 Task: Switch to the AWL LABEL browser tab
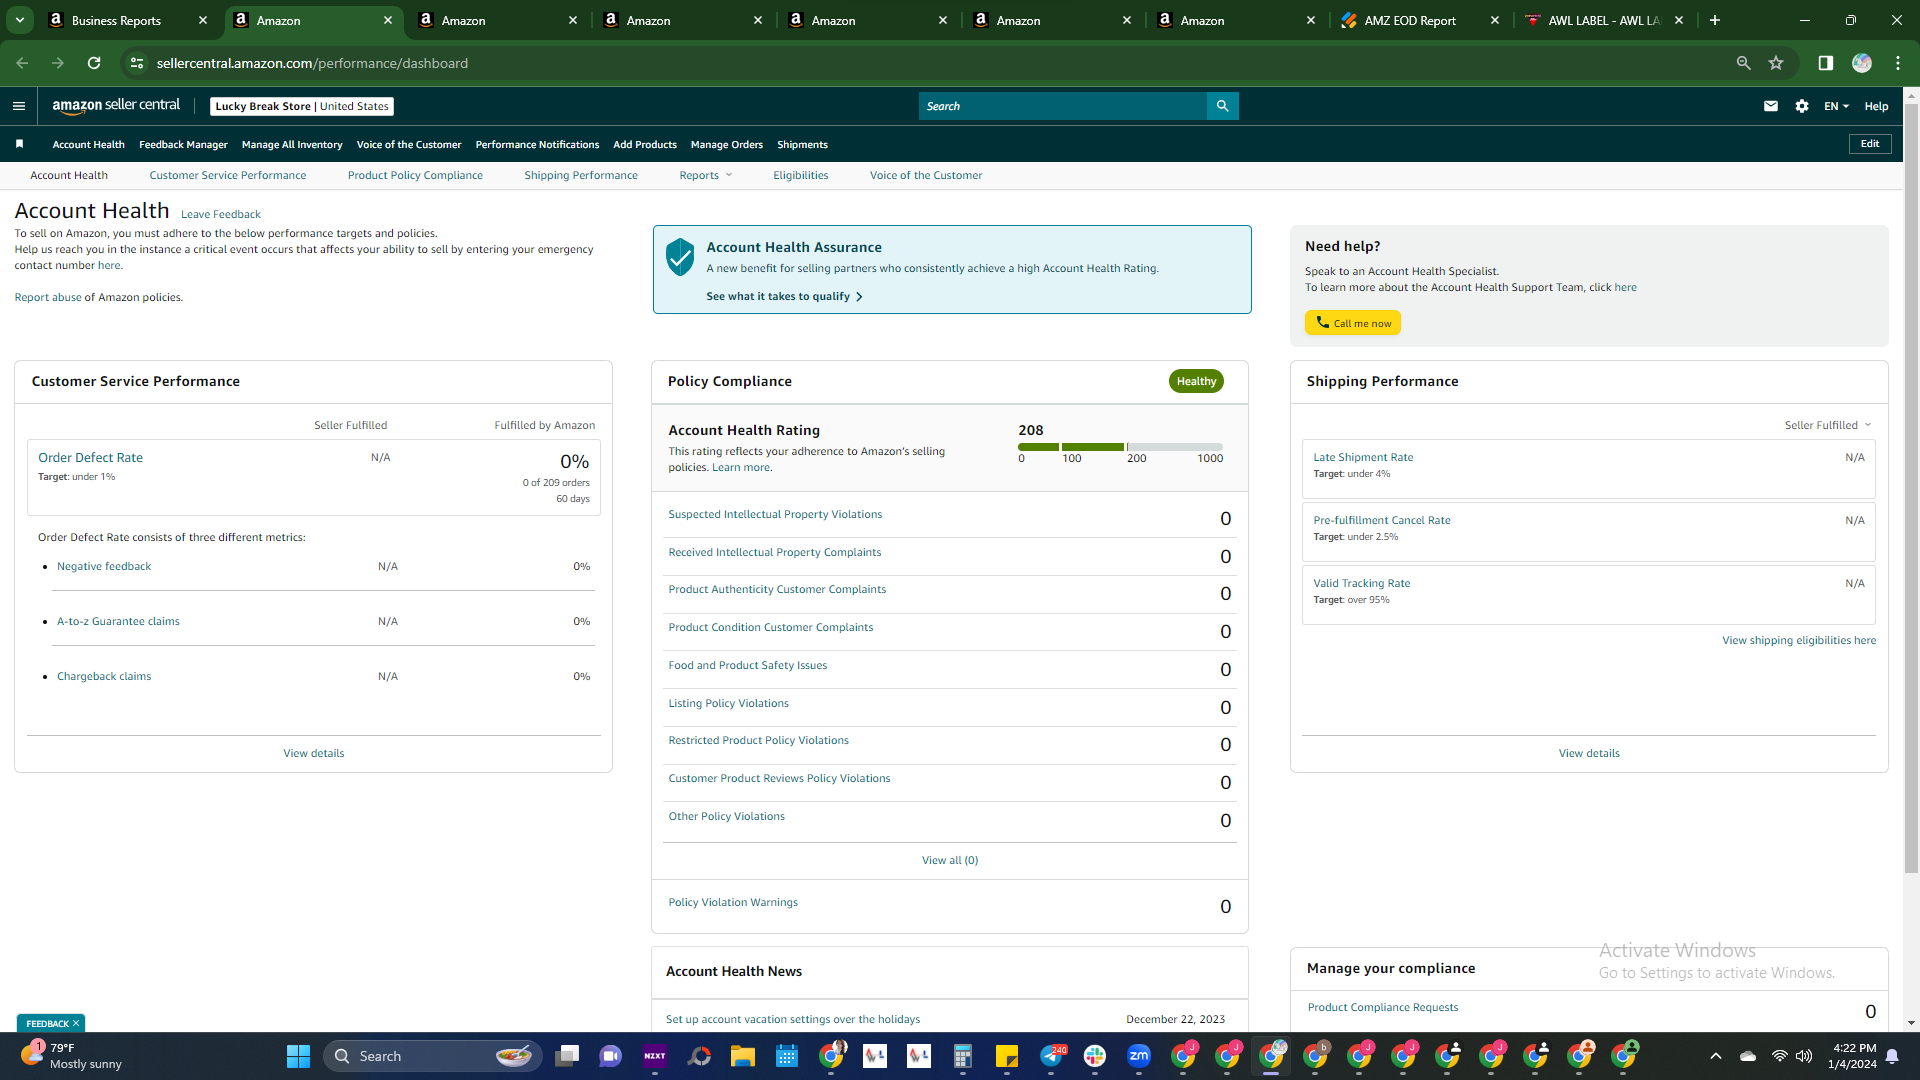[1603, 20]
